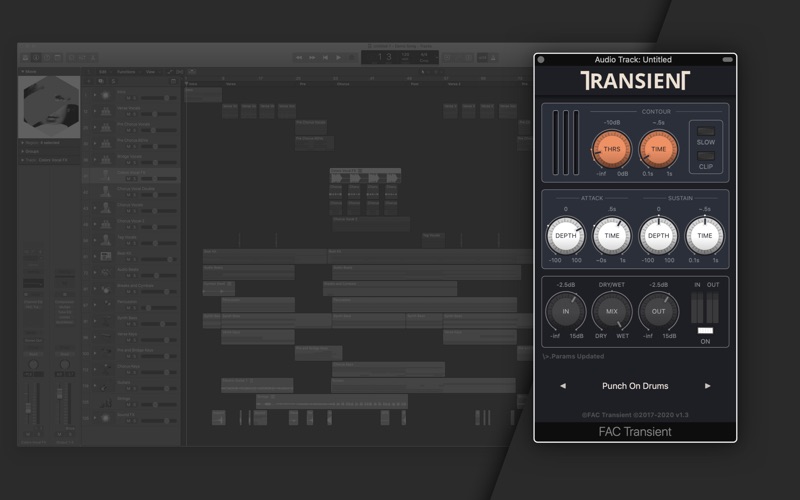The height and width of the screenshot is (500, 800).
Task: Click the IN OUT level meters
Action: coord(705,308)
